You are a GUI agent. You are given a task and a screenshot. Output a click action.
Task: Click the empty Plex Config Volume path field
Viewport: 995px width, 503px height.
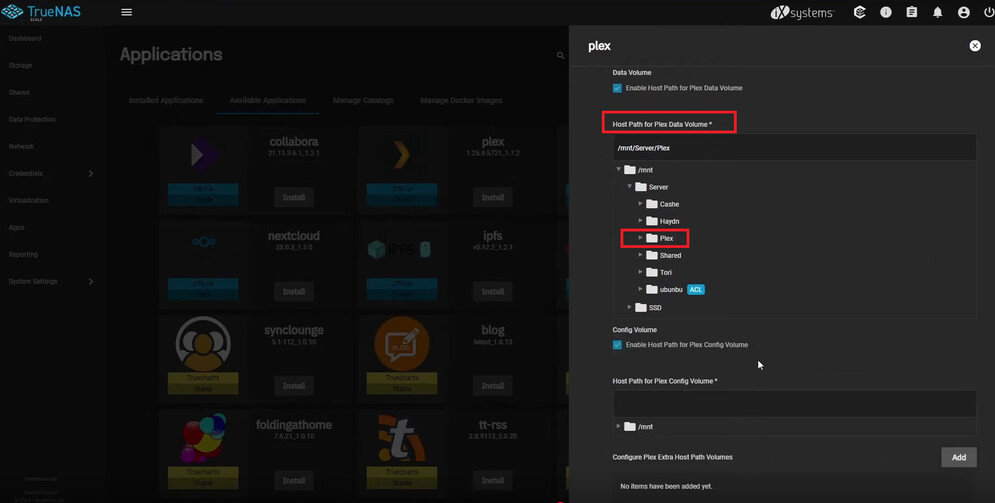tap(794, 404)
